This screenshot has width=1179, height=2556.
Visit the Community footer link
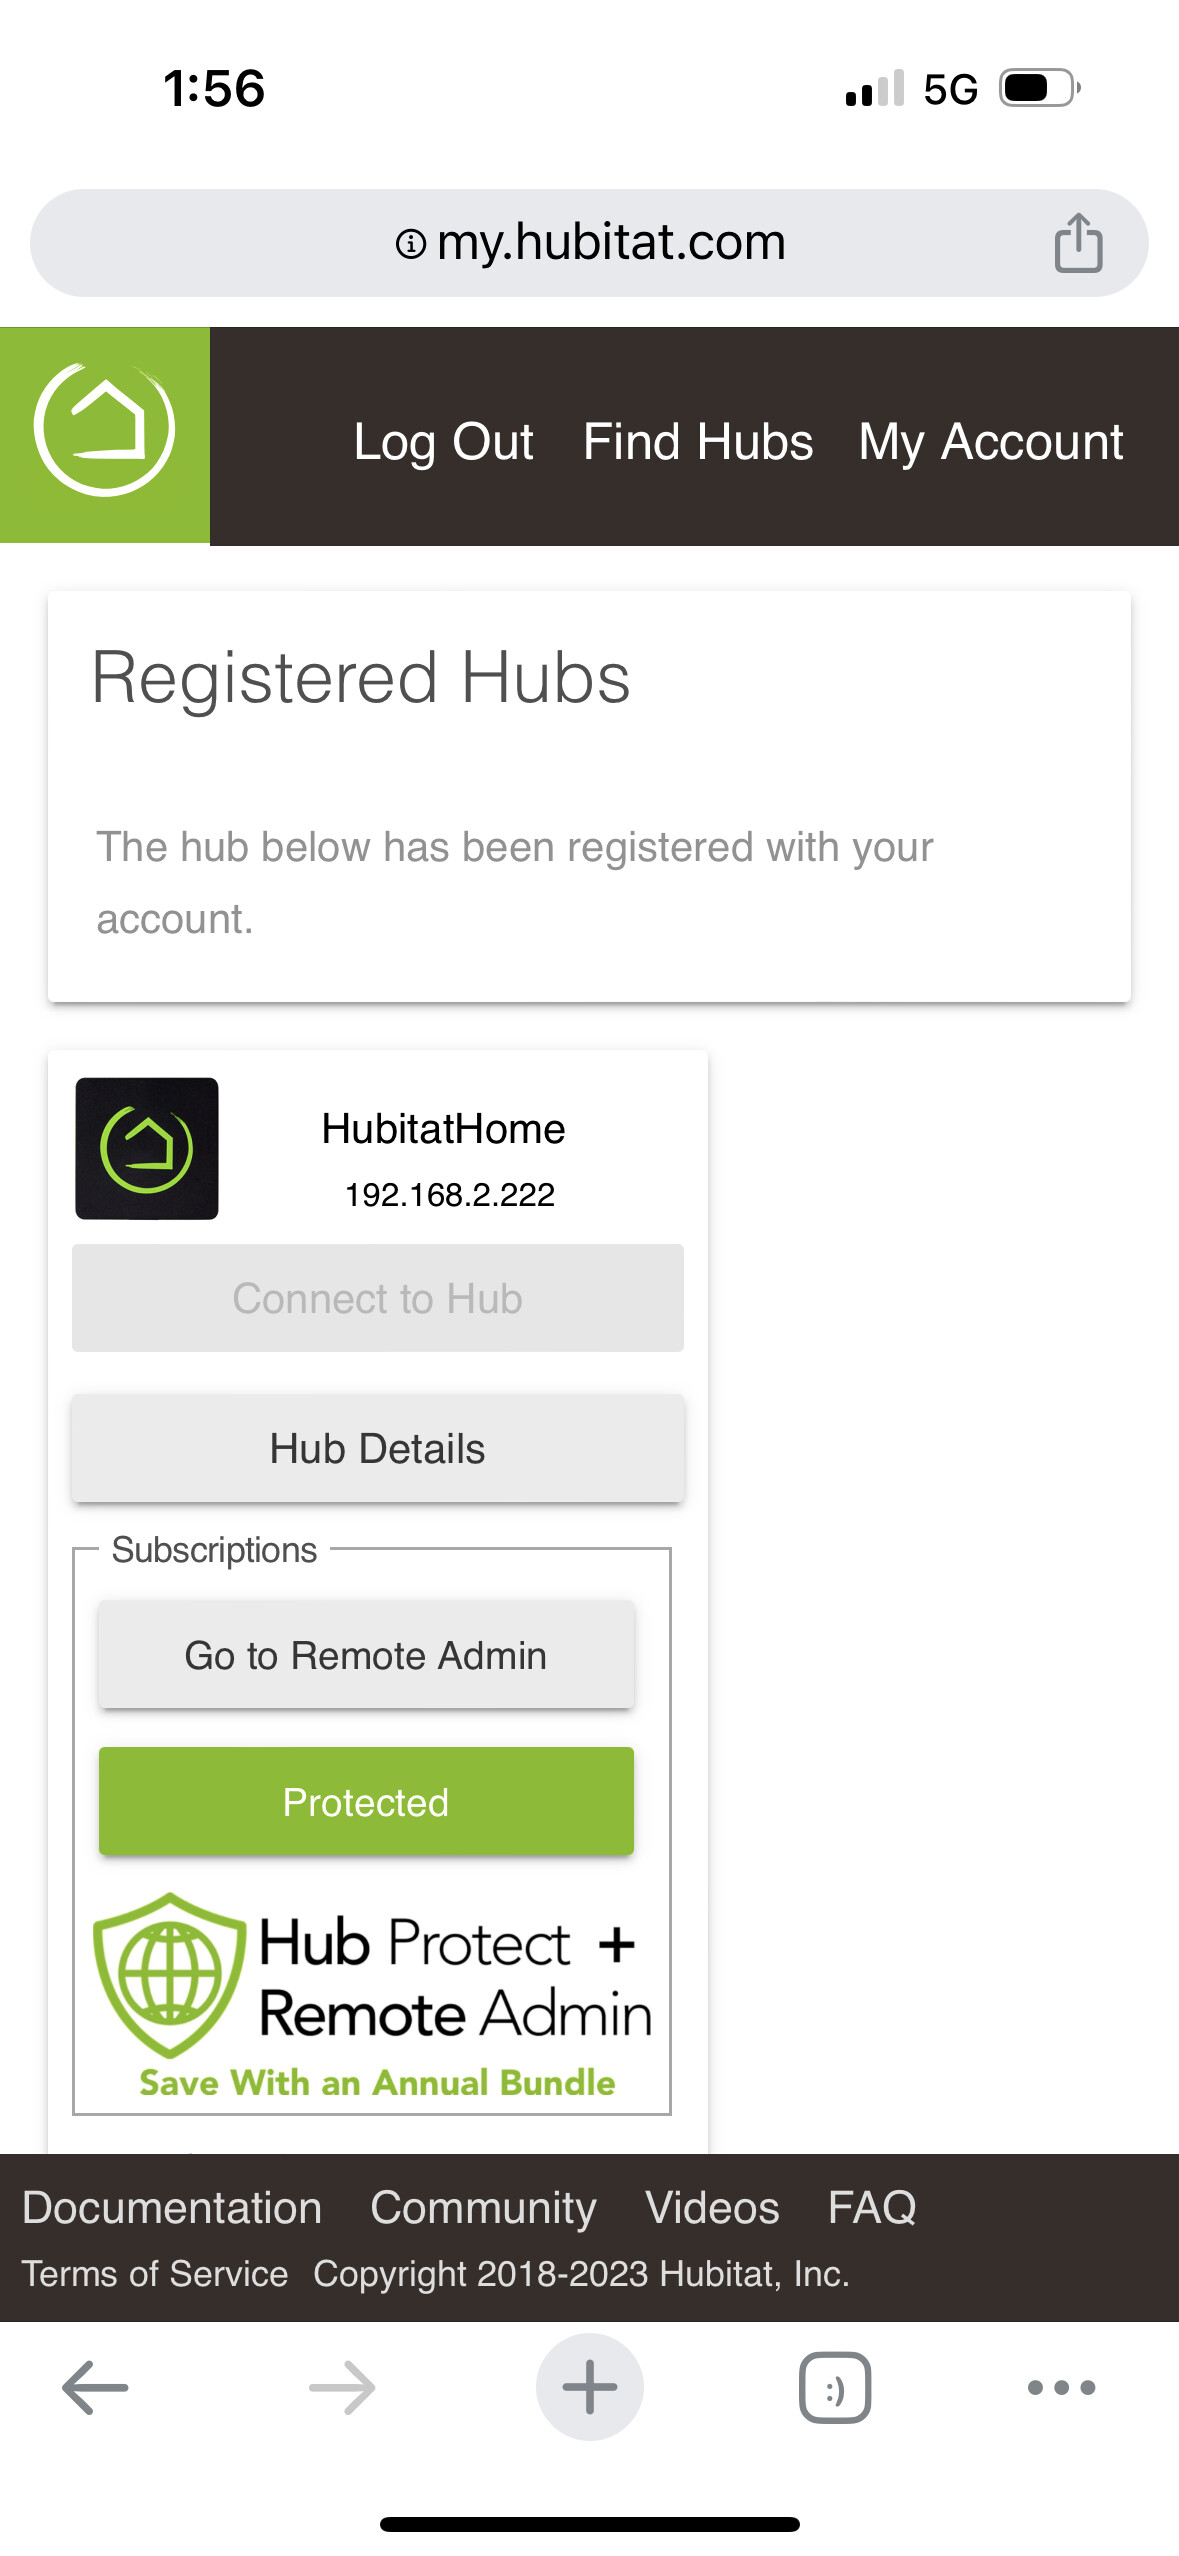tap(483, 2207)
